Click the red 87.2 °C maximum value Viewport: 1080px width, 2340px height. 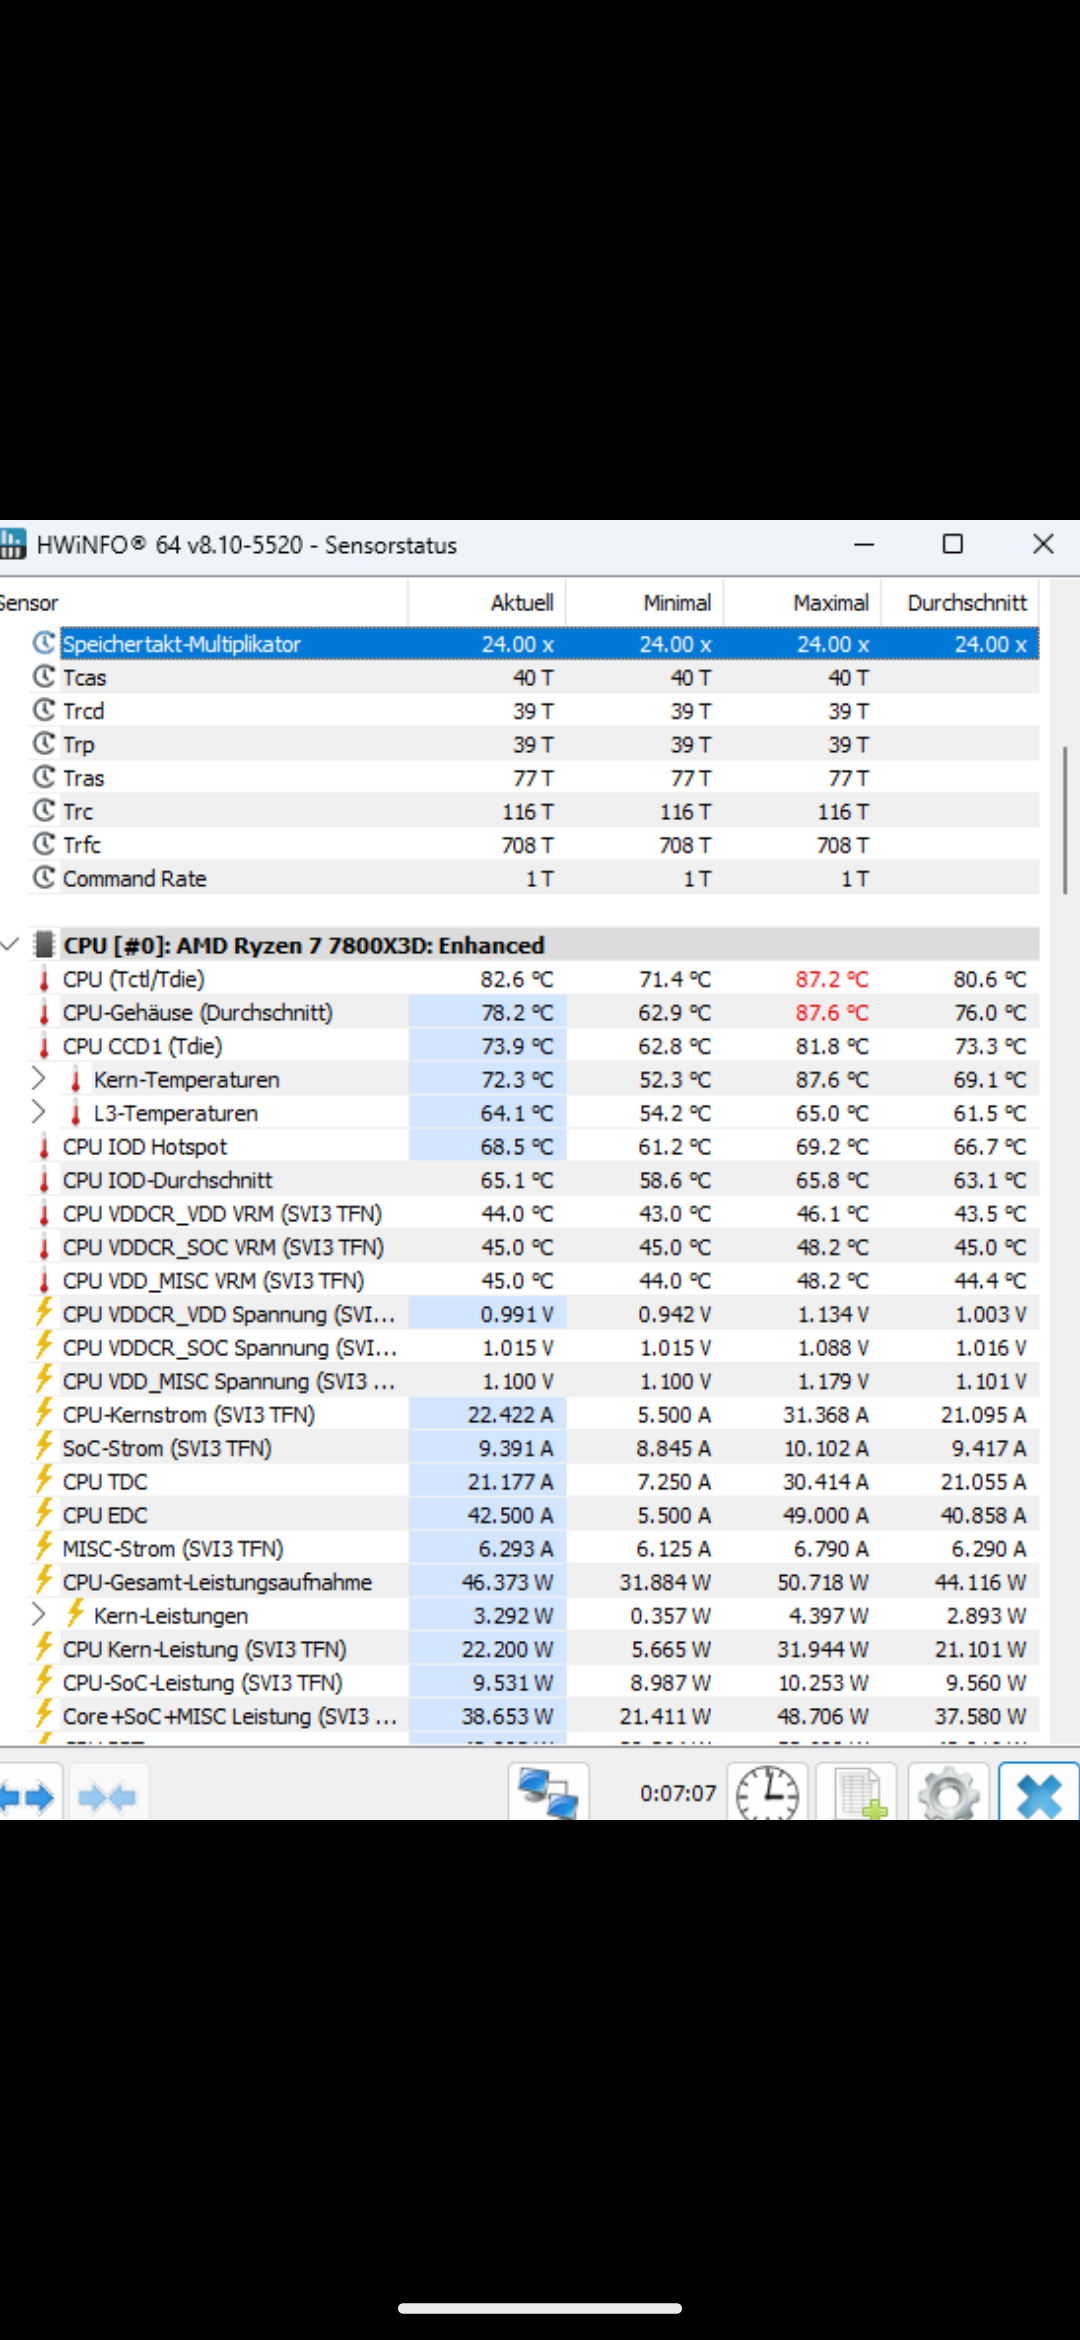832,979
